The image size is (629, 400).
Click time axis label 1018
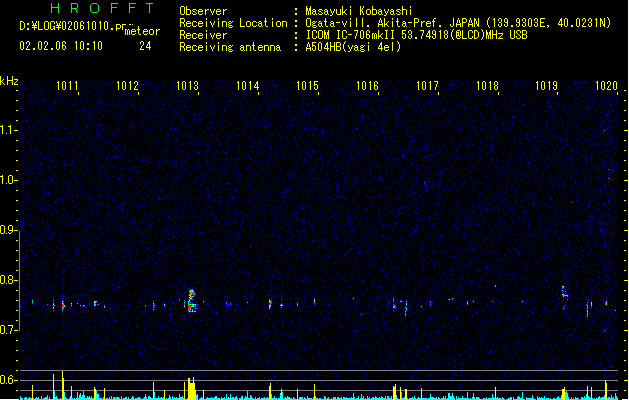[487, 86]
